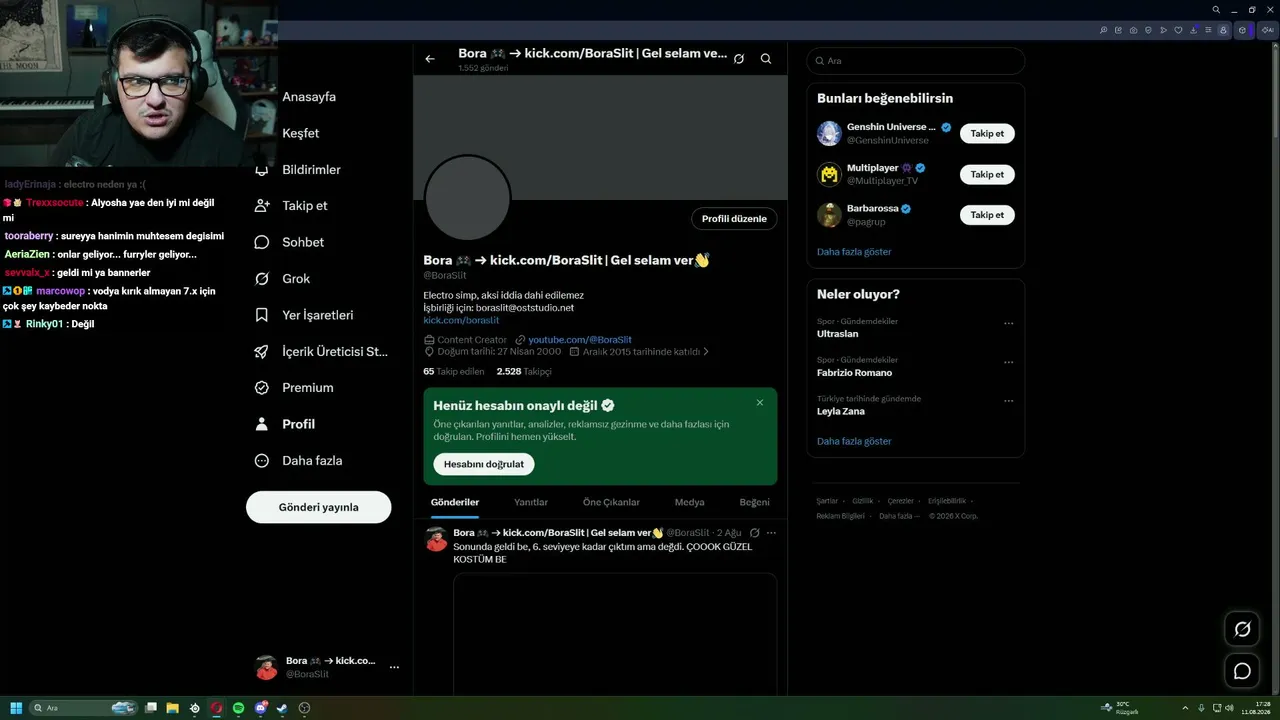Follow Multiplayer with Takip et
This screenshot has width=1280, height=720.
click(x=987, y=174)
